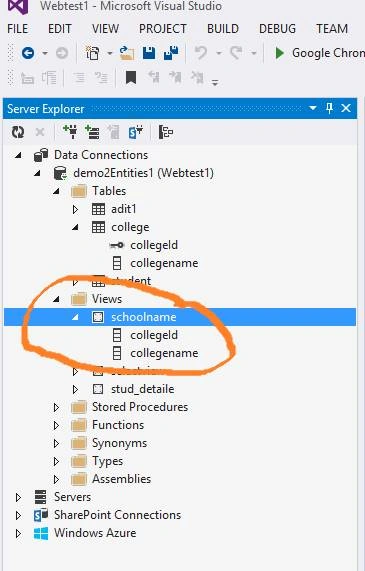Click the Open File toolbar icon
This screenshot has height=571, width=365.
tap(127, 53)
